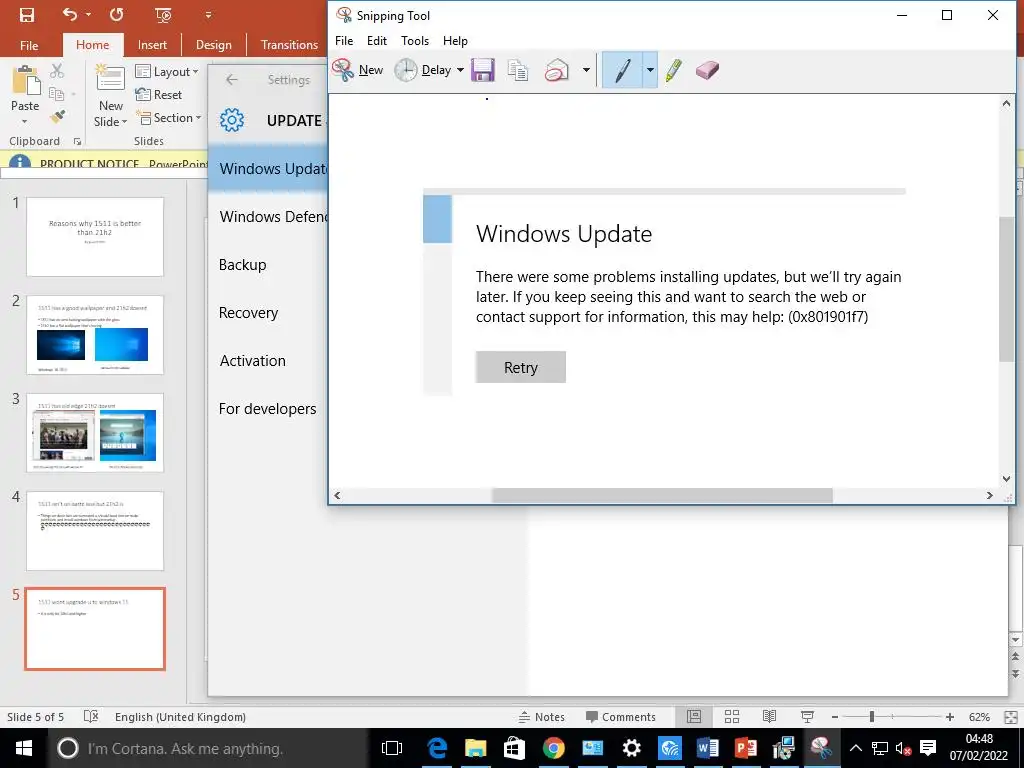Switch to Slide Sorter view icon
The width and height of the screenshot is (1024, 768).
pos(732,717)
